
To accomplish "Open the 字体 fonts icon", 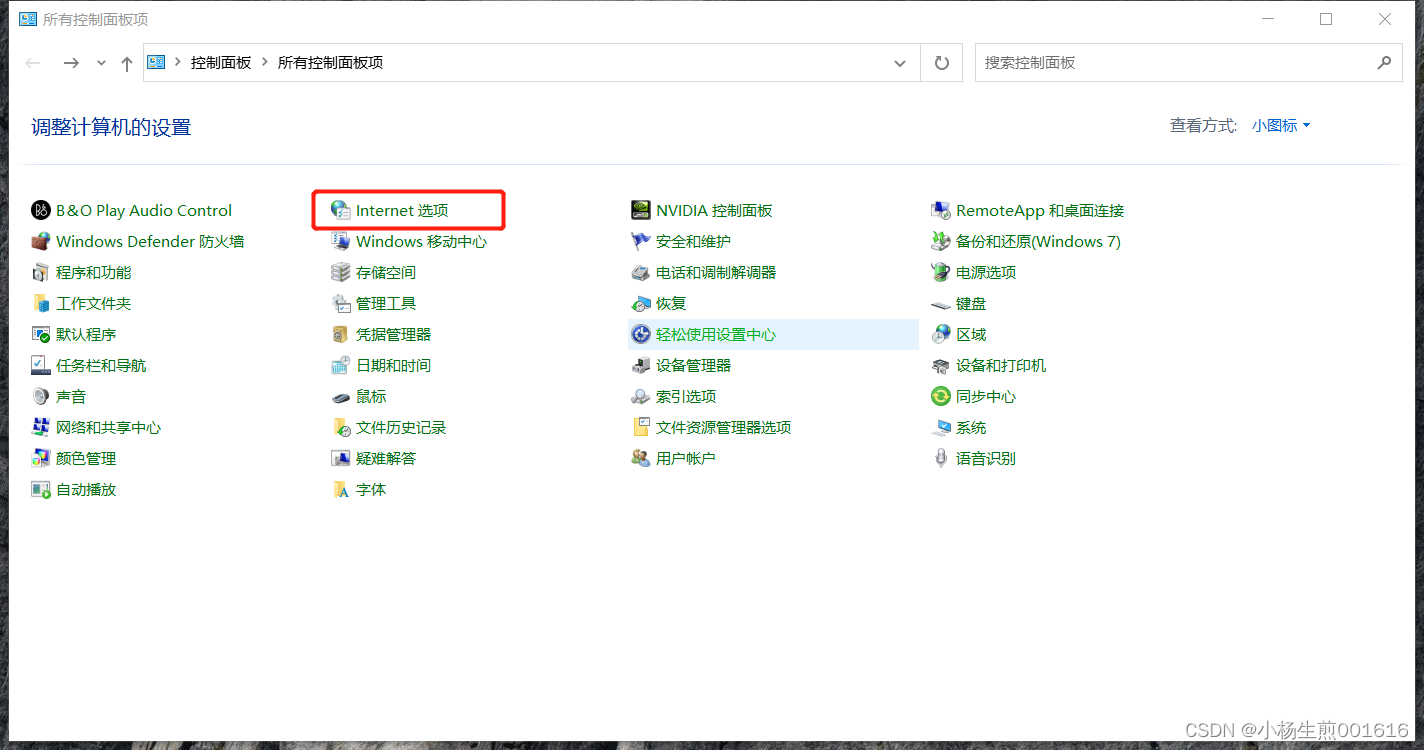I will (341, 489).
